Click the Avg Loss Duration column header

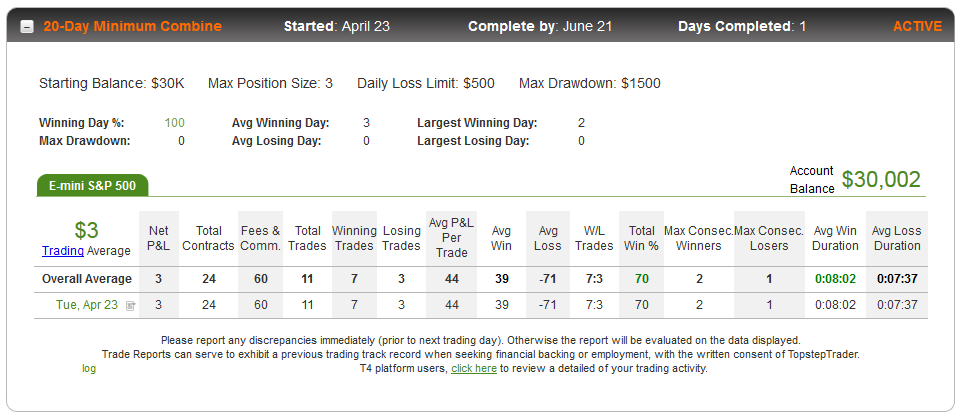click(896, 238)
